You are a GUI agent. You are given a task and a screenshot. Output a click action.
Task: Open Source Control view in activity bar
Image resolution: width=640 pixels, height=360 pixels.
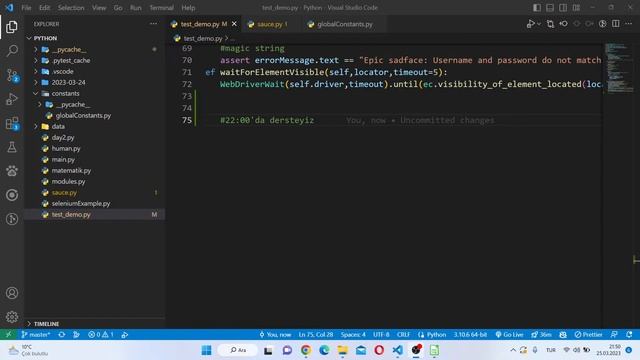click(x=12, y=75)
